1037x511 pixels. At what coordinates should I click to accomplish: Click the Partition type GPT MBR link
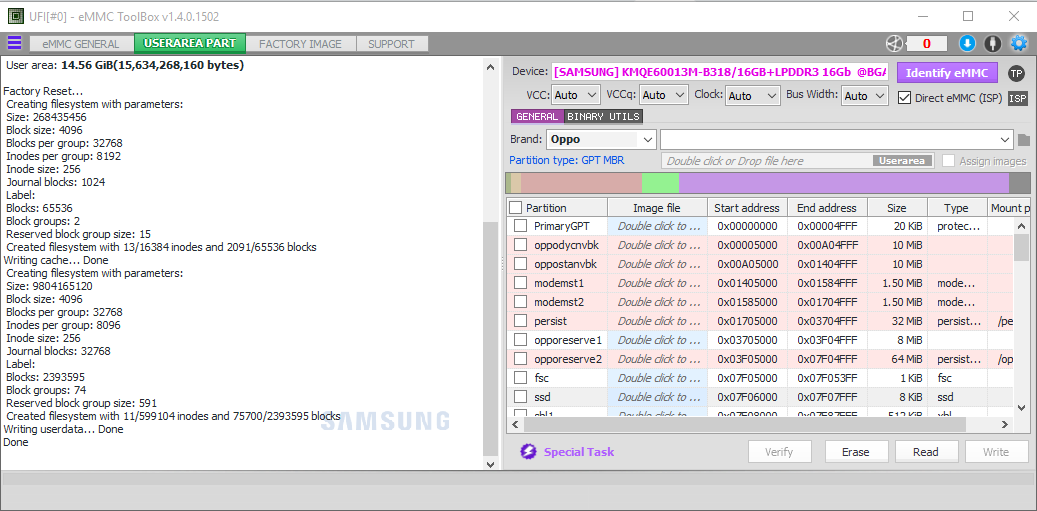tap(567, 160)
